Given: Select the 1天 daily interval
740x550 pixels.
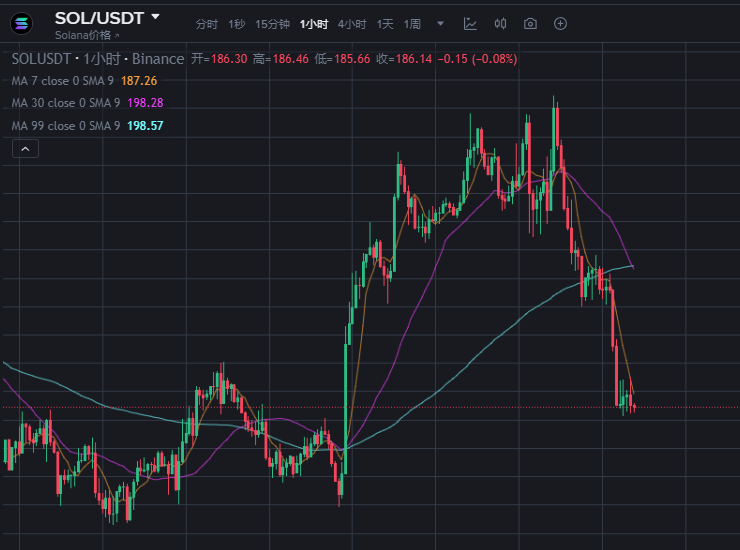Looking at the screenshot, I should (385, 24).
